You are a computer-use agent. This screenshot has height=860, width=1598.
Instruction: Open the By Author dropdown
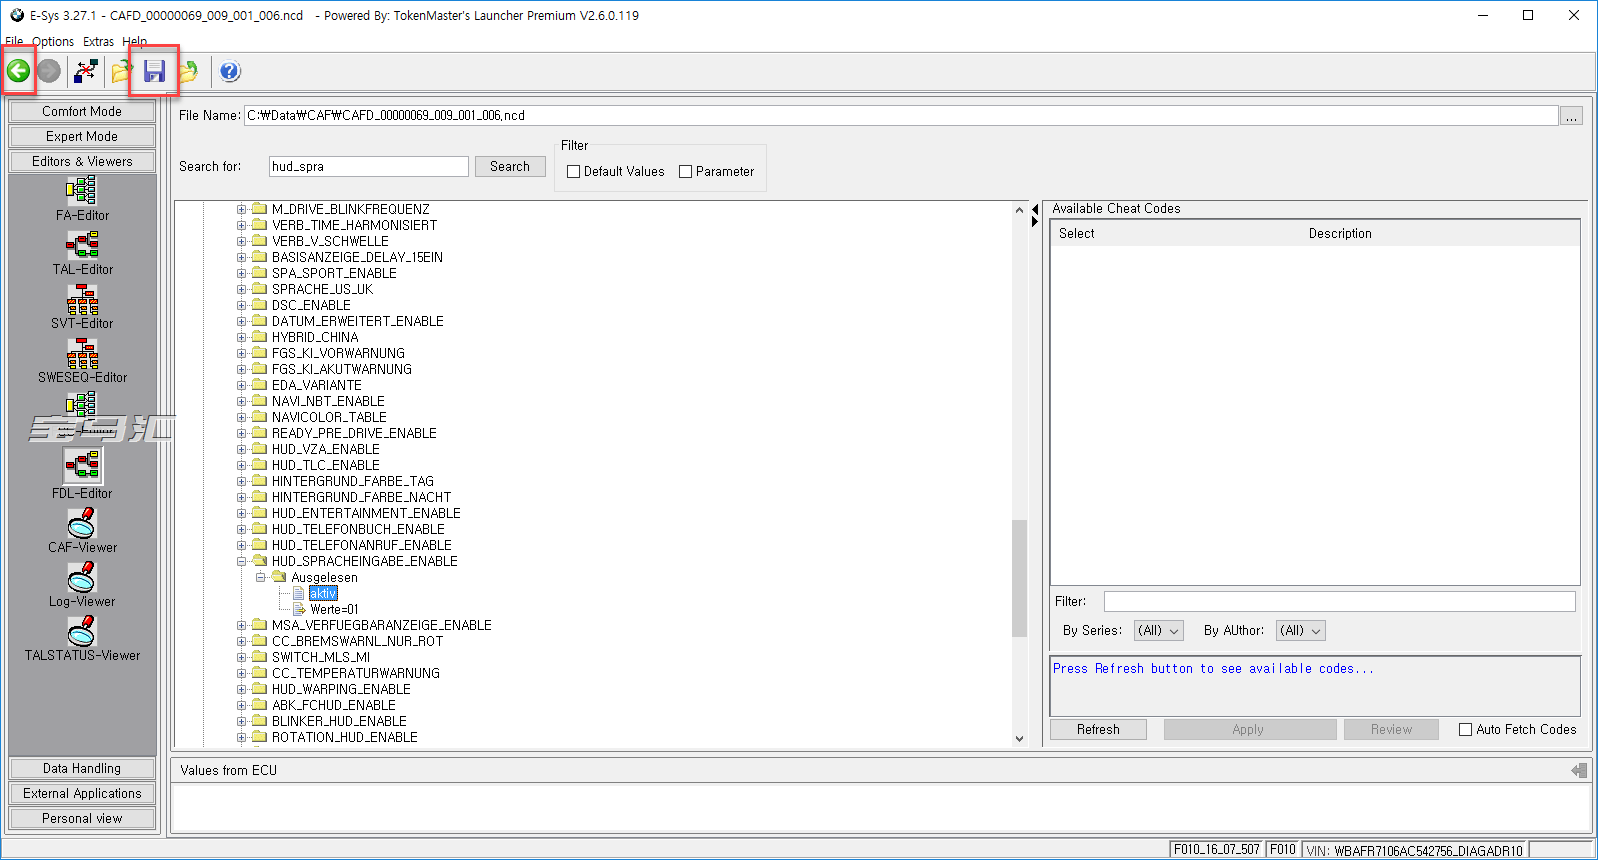(x=1301, y=631)
